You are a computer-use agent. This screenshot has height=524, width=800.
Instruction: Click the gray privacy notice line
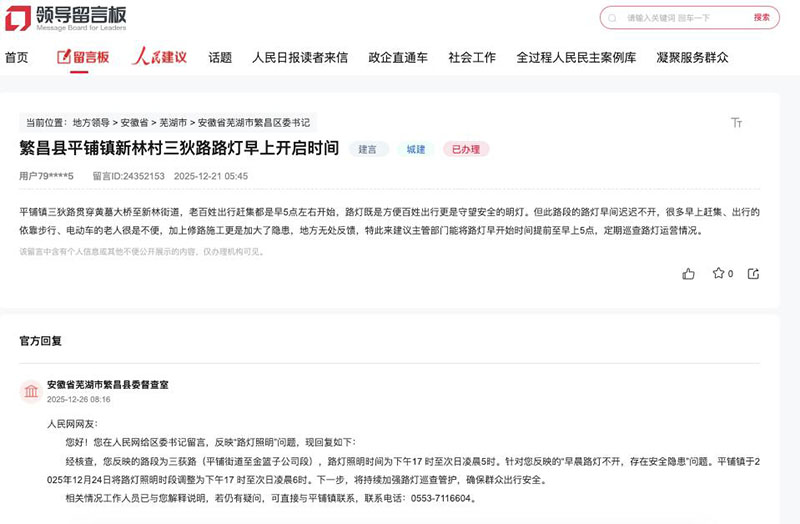142,252
